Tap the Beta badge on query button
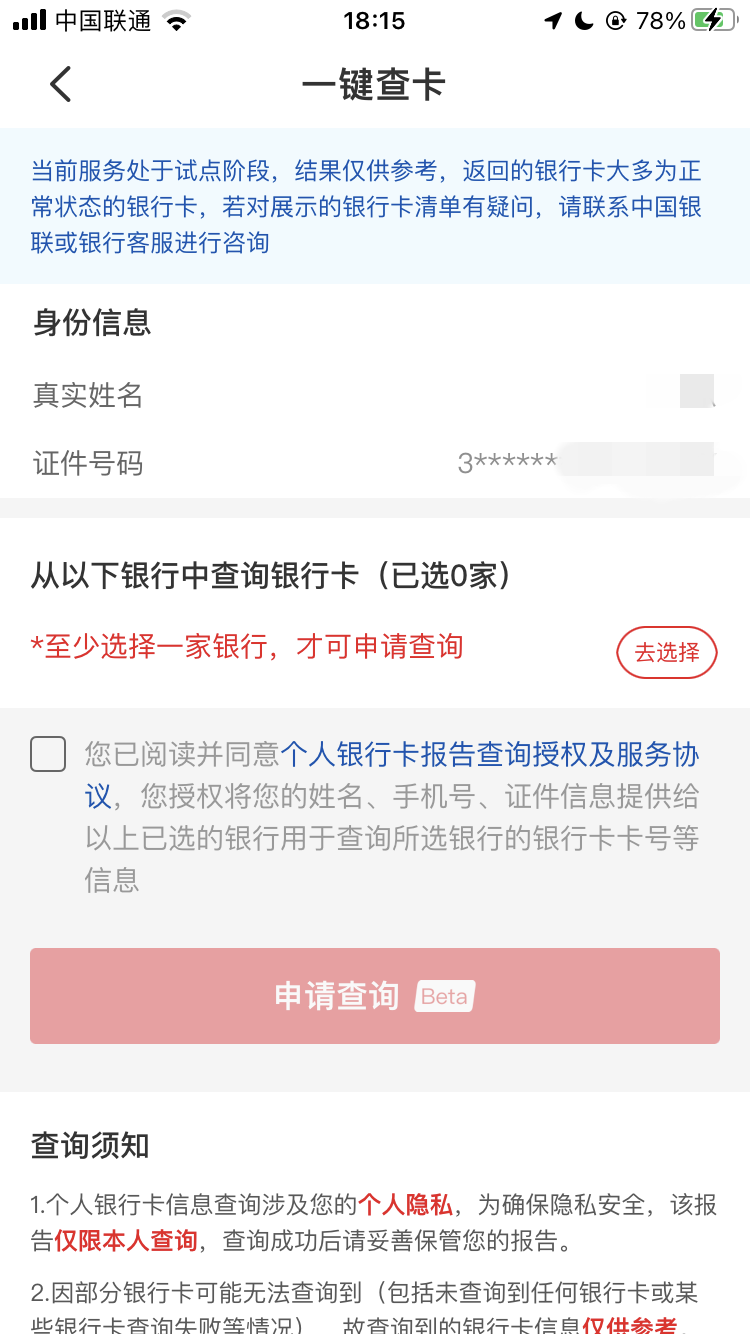 pos(444,996)
